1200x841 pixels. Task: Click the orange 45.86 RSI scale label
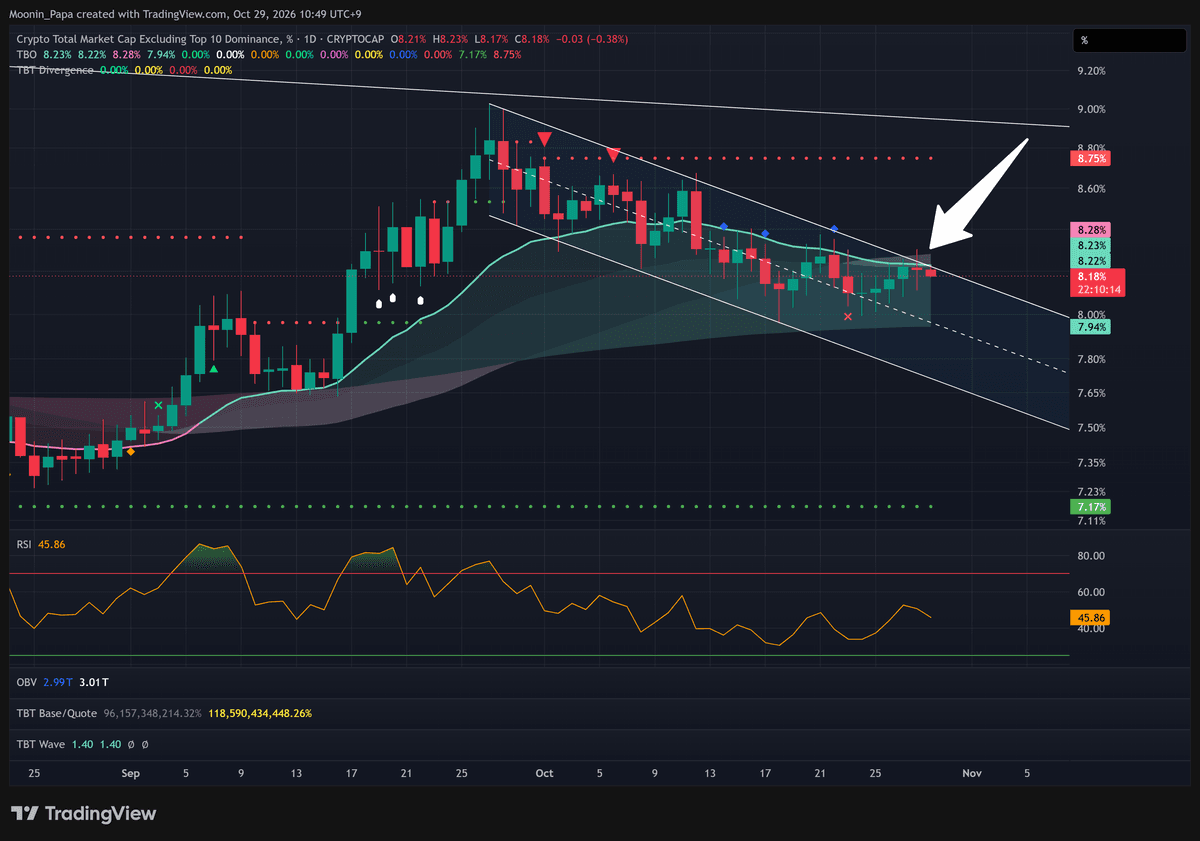[1090, 619]
